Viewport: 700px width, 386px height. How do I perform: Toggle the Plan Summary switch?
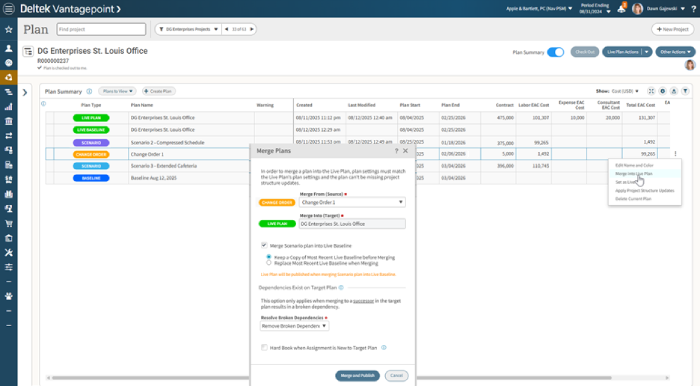[x=555, y=52]
